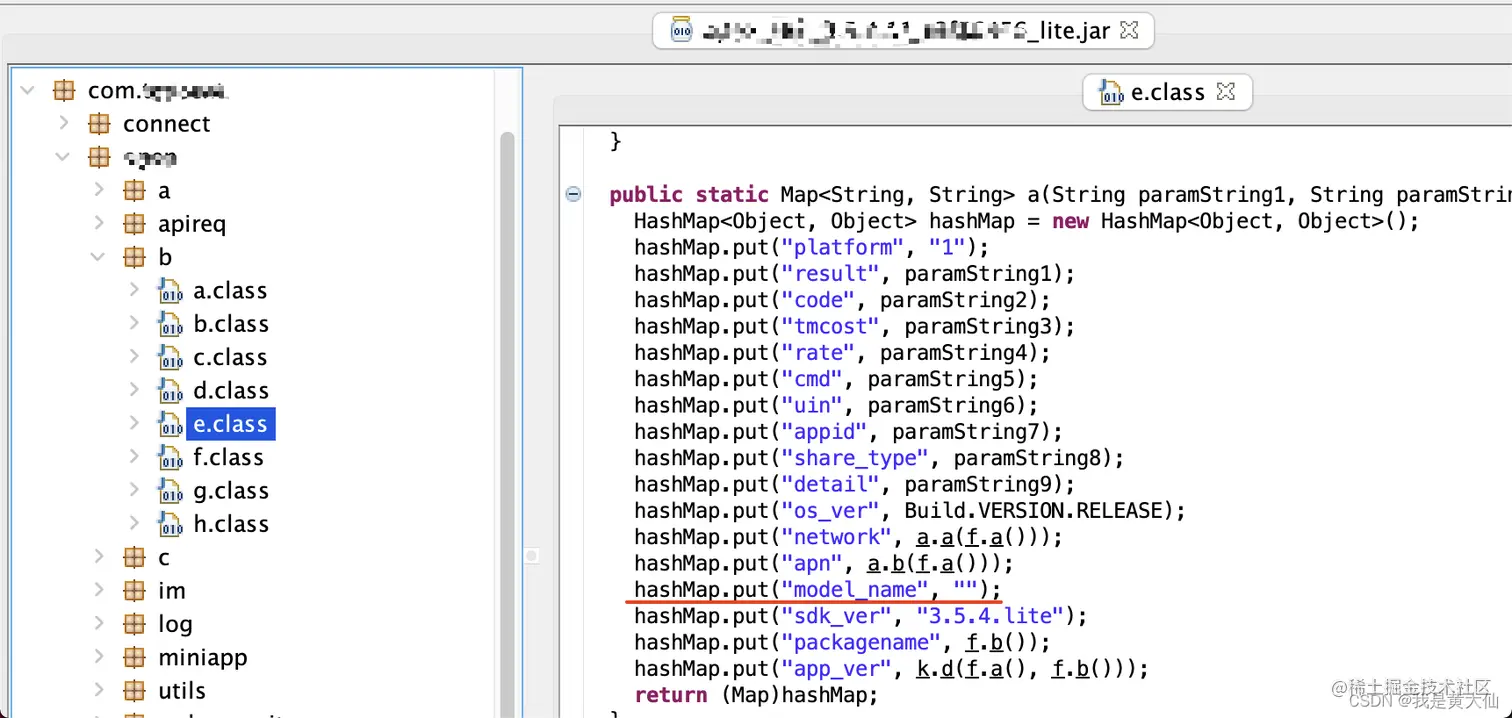The width and height of the screenshot is (1512, 718).
Task: Select g.class in the tree
Action: (231, 491)
